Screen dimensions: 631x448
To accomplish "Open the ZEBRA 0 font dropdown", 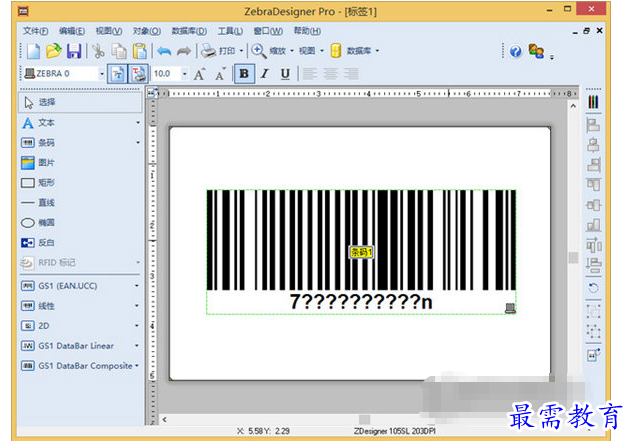I will point(102,74).
